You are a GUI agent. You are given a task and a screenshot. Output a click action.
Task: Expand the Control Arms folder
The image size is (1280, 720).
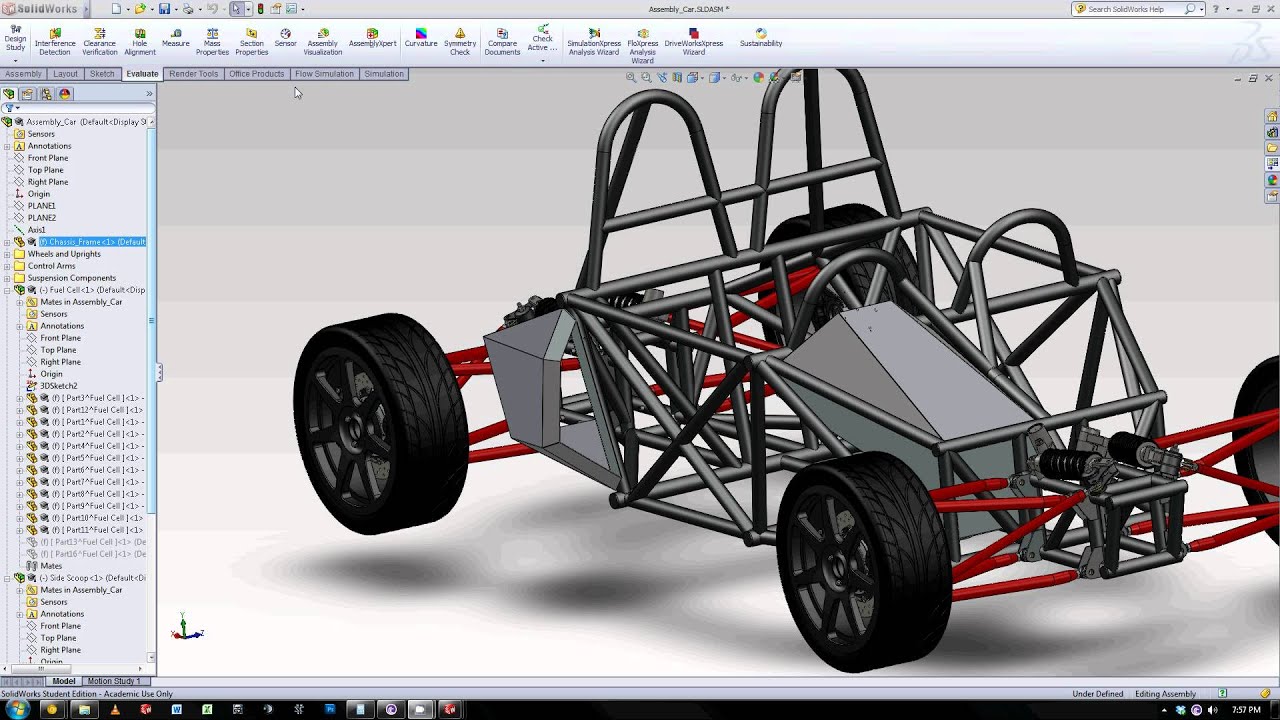(7, 266)
